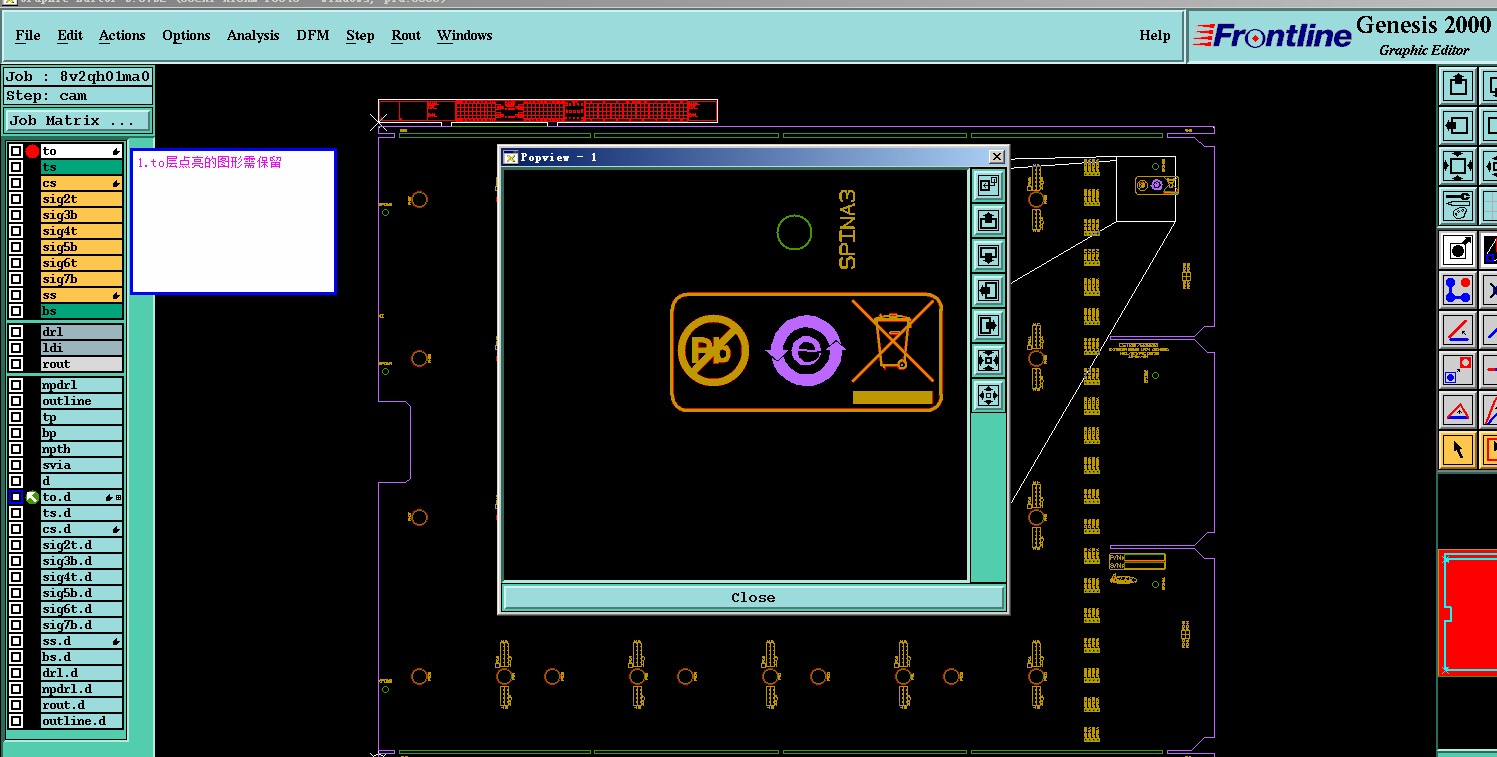The height and width of the screenshot is (757, 1497).
Task: Open the Actions menu
Action: tap(122, 35)
